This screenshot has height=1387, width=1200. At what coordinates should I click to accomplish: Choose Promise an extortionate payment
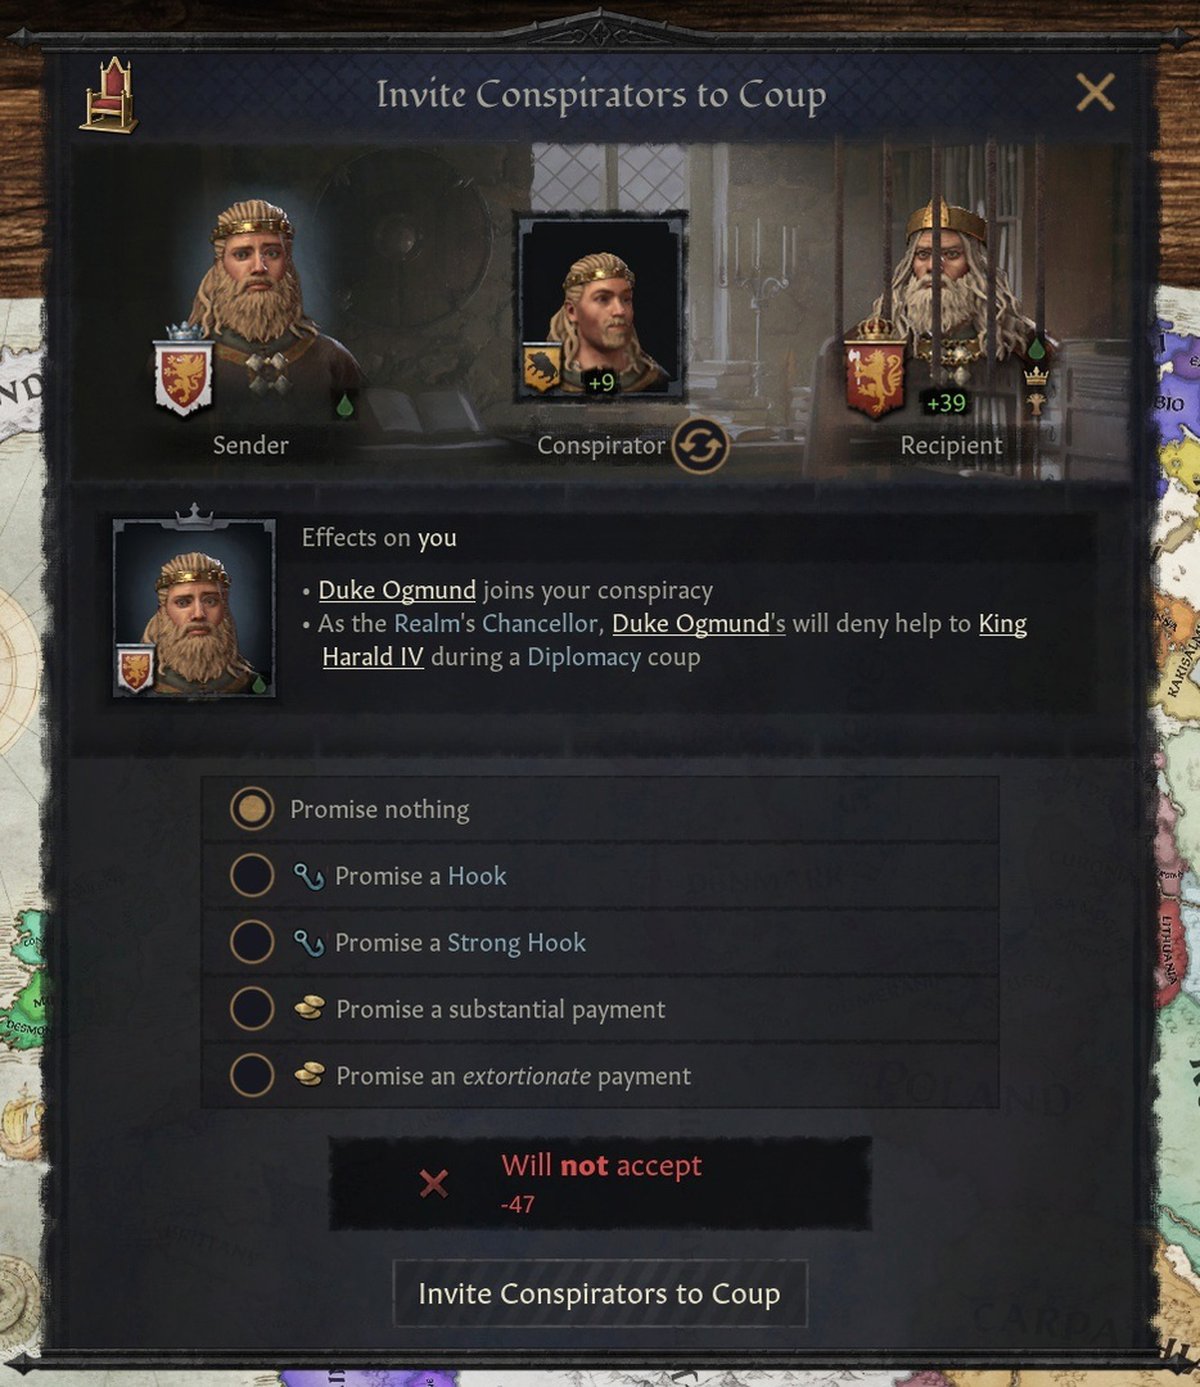click(600, 1076)
